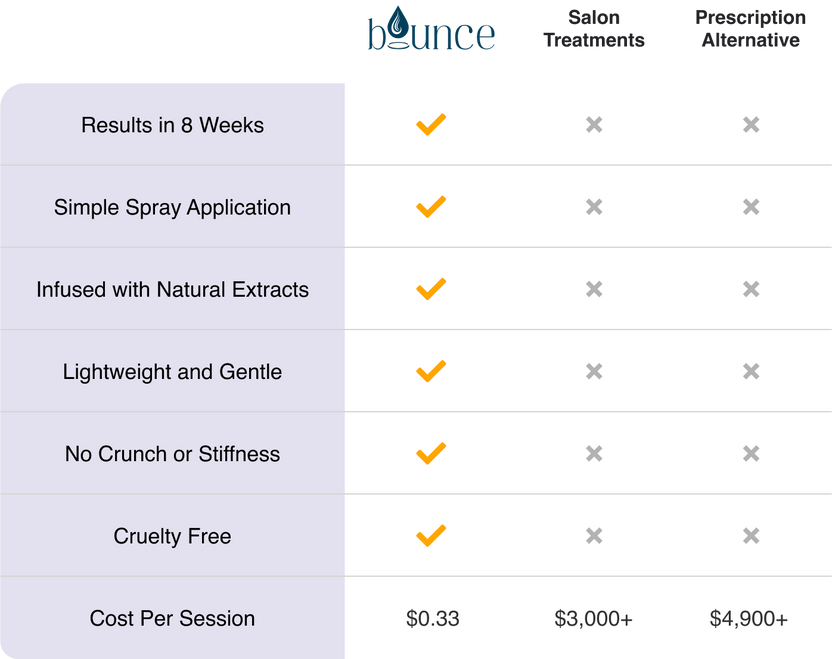This screenshot has width=832, height=659.
Task: Click the Infused with Natural Extracts label
Action: tap(172, 289)
